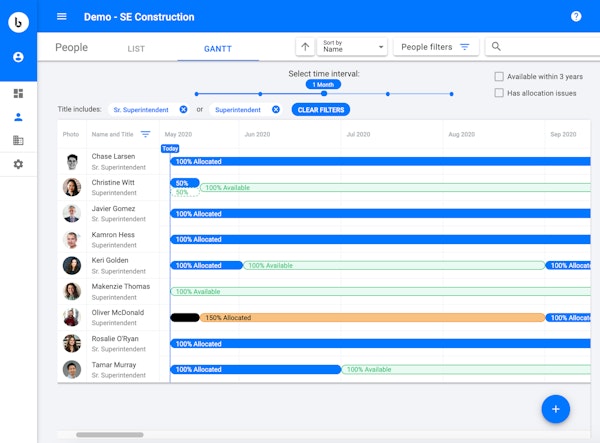The image size is (600, 443).
Task: Go to the dashboard grid icon
Action: click(x=18, y=93)
